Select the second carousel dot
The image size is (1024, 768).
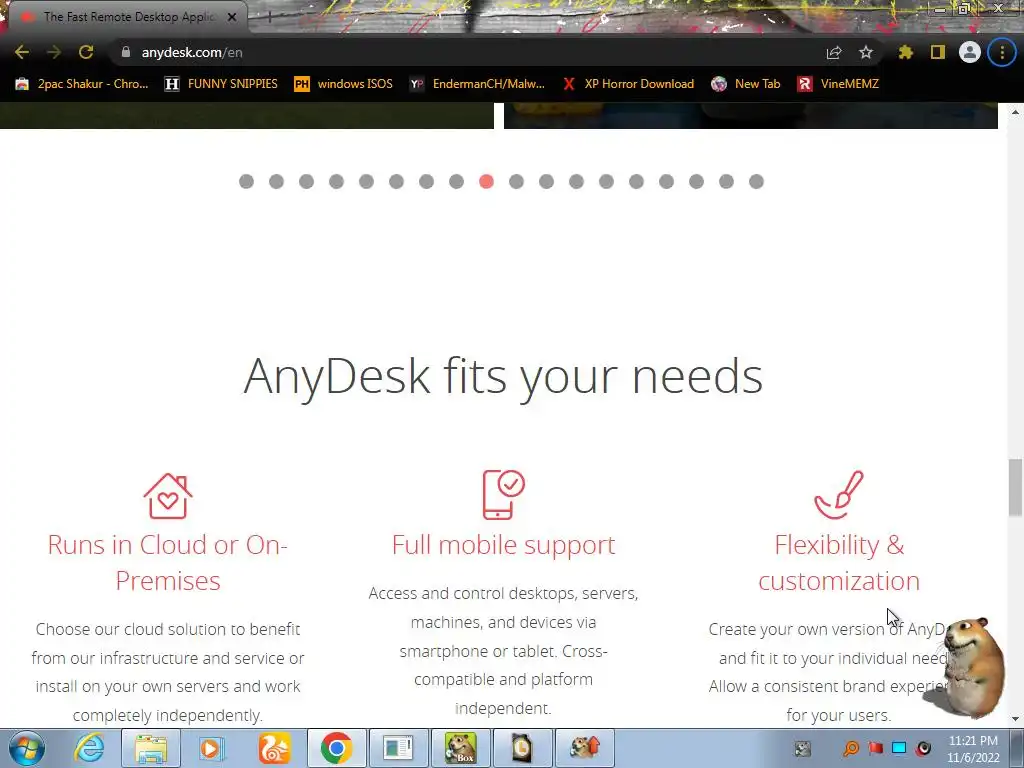[276, 182]
